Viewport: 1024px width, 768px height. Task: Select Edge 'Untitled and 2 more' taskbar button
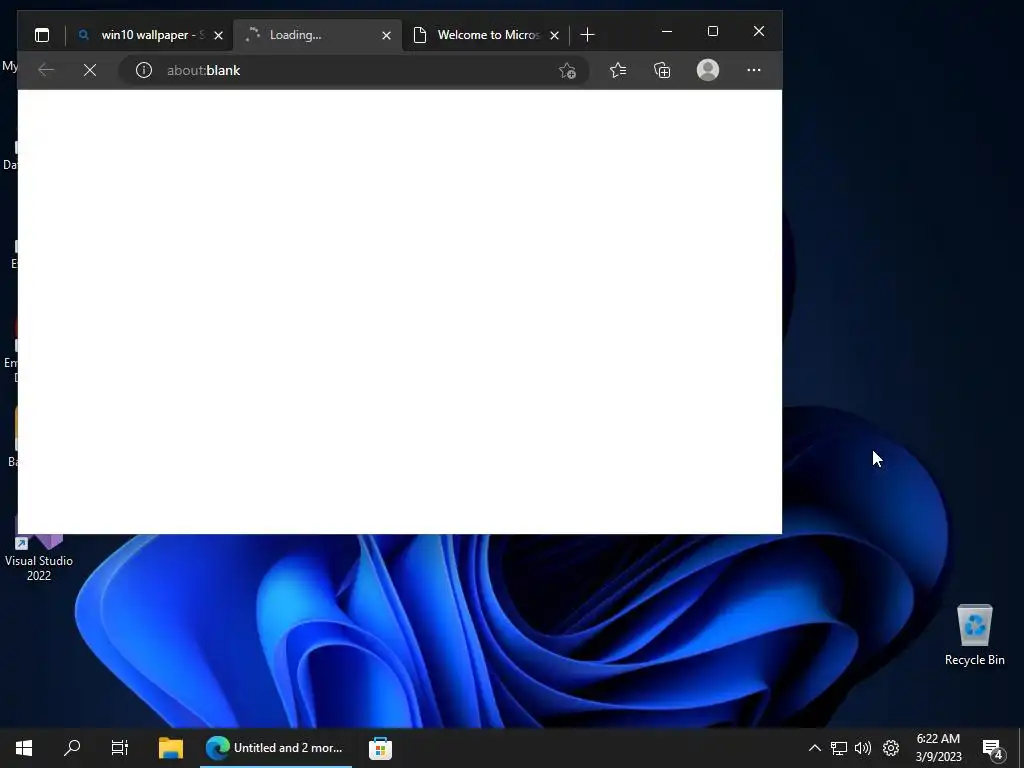pyautogui.click(x=276, y=748)
